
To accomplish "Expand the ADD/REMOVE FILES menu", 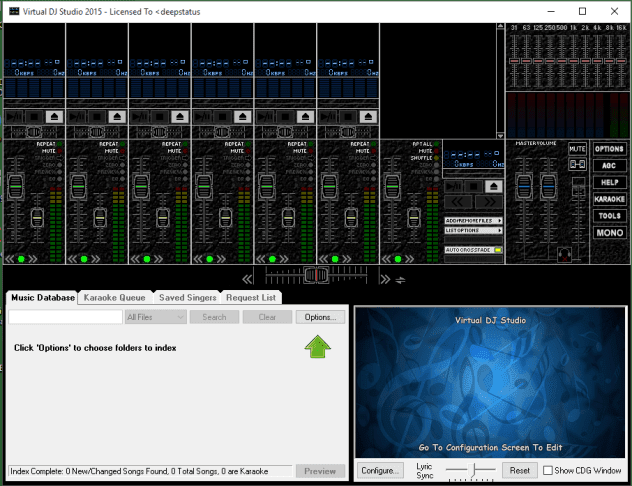I will coord(474,221).
